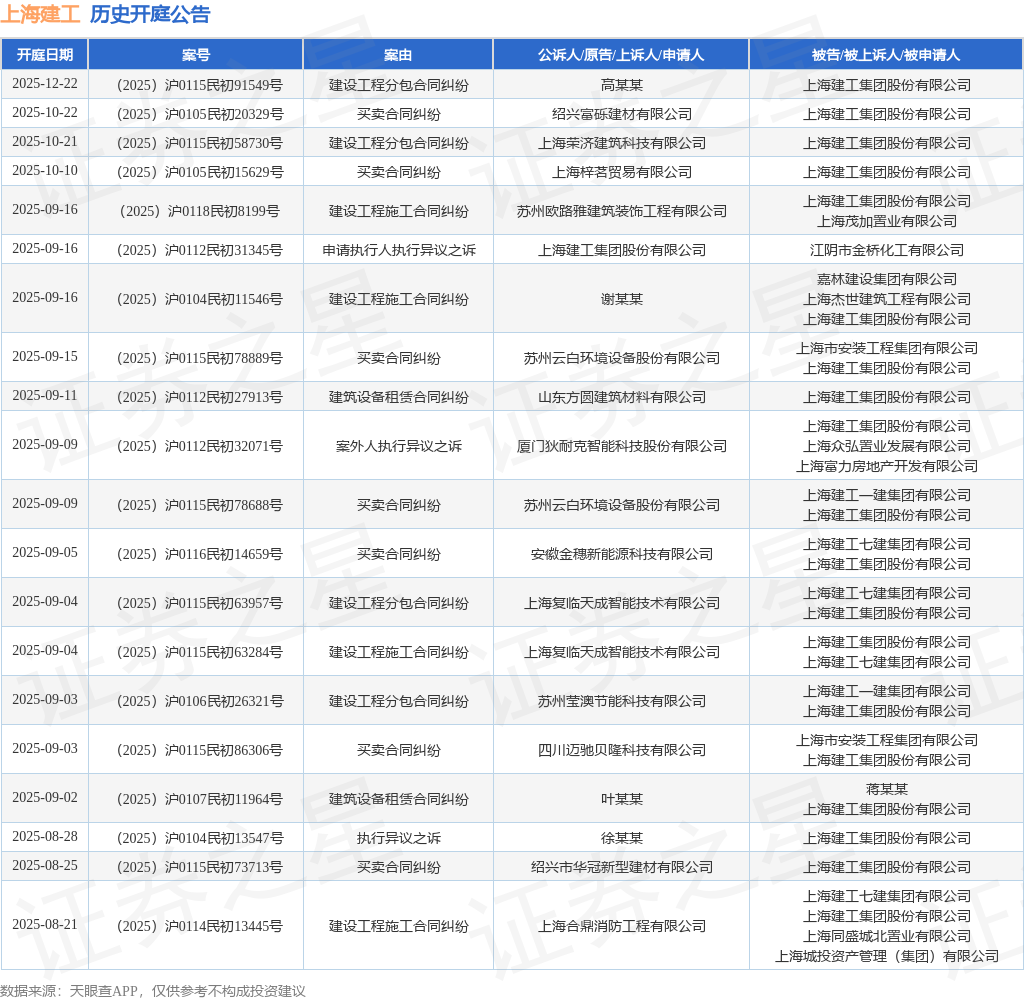
Task: Click plaintiff '上海梓茗贸易有限公司'
Action: click(622, 172)
